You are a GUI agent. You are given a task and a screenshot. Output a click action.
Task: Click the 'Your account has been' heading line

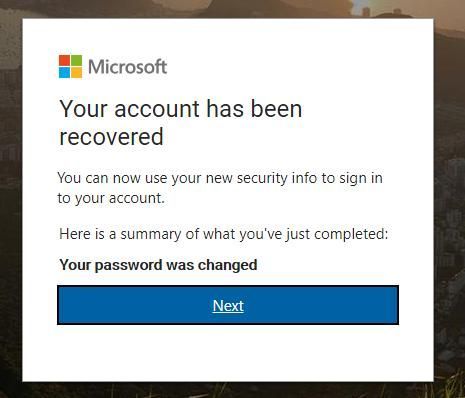coord(181,108)
